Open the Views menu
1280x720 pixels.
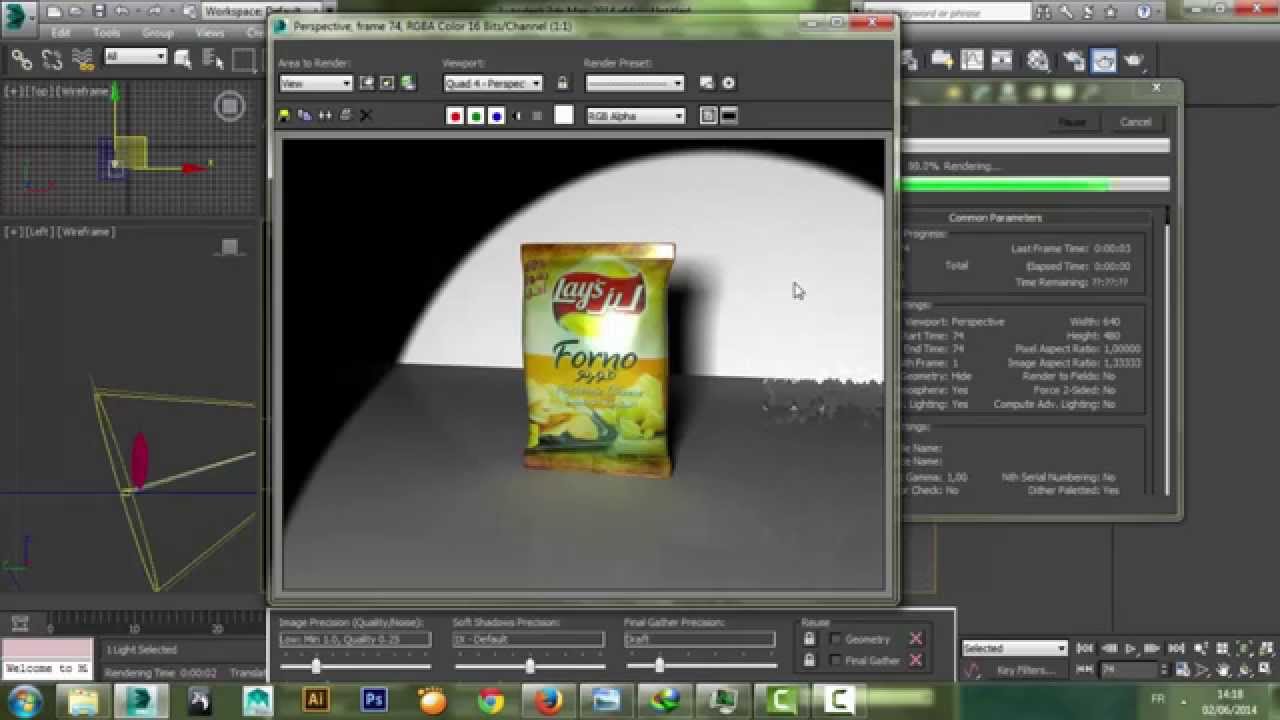210,33
